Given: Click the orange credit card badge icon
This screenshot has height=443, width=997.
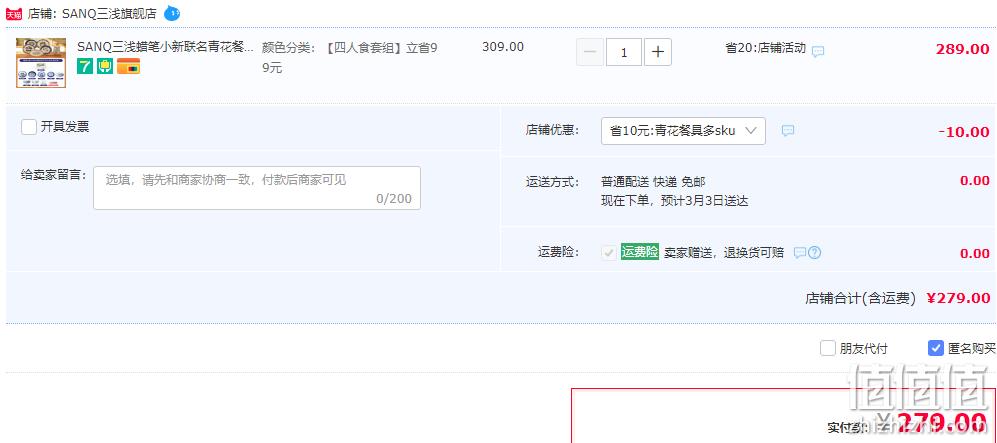Looking at the screenshot, I should tap(128, 66).
